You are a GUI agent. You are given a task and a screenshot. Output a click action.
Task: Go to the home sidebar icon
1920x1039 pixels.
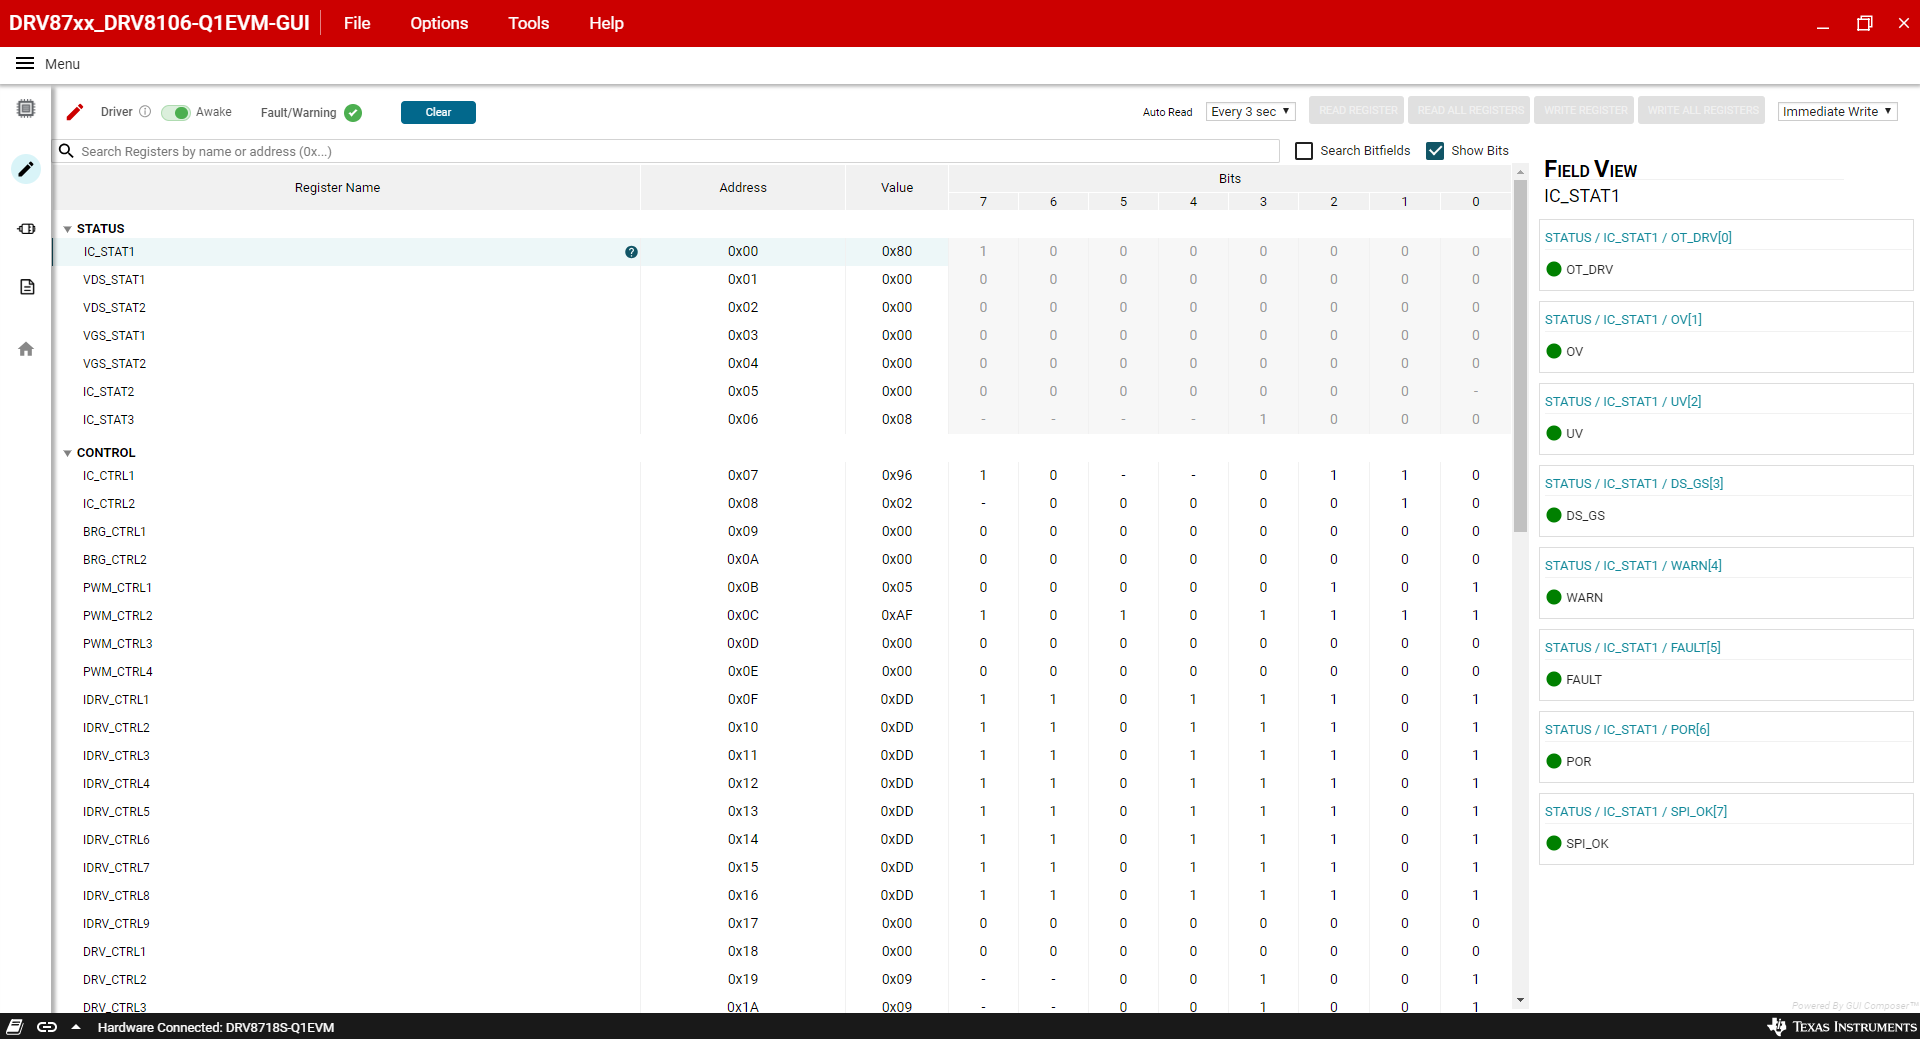[26, 349]
